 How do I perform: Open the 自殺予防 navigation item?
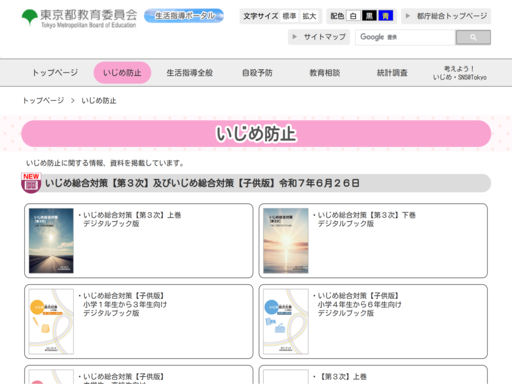coord(257,73)
